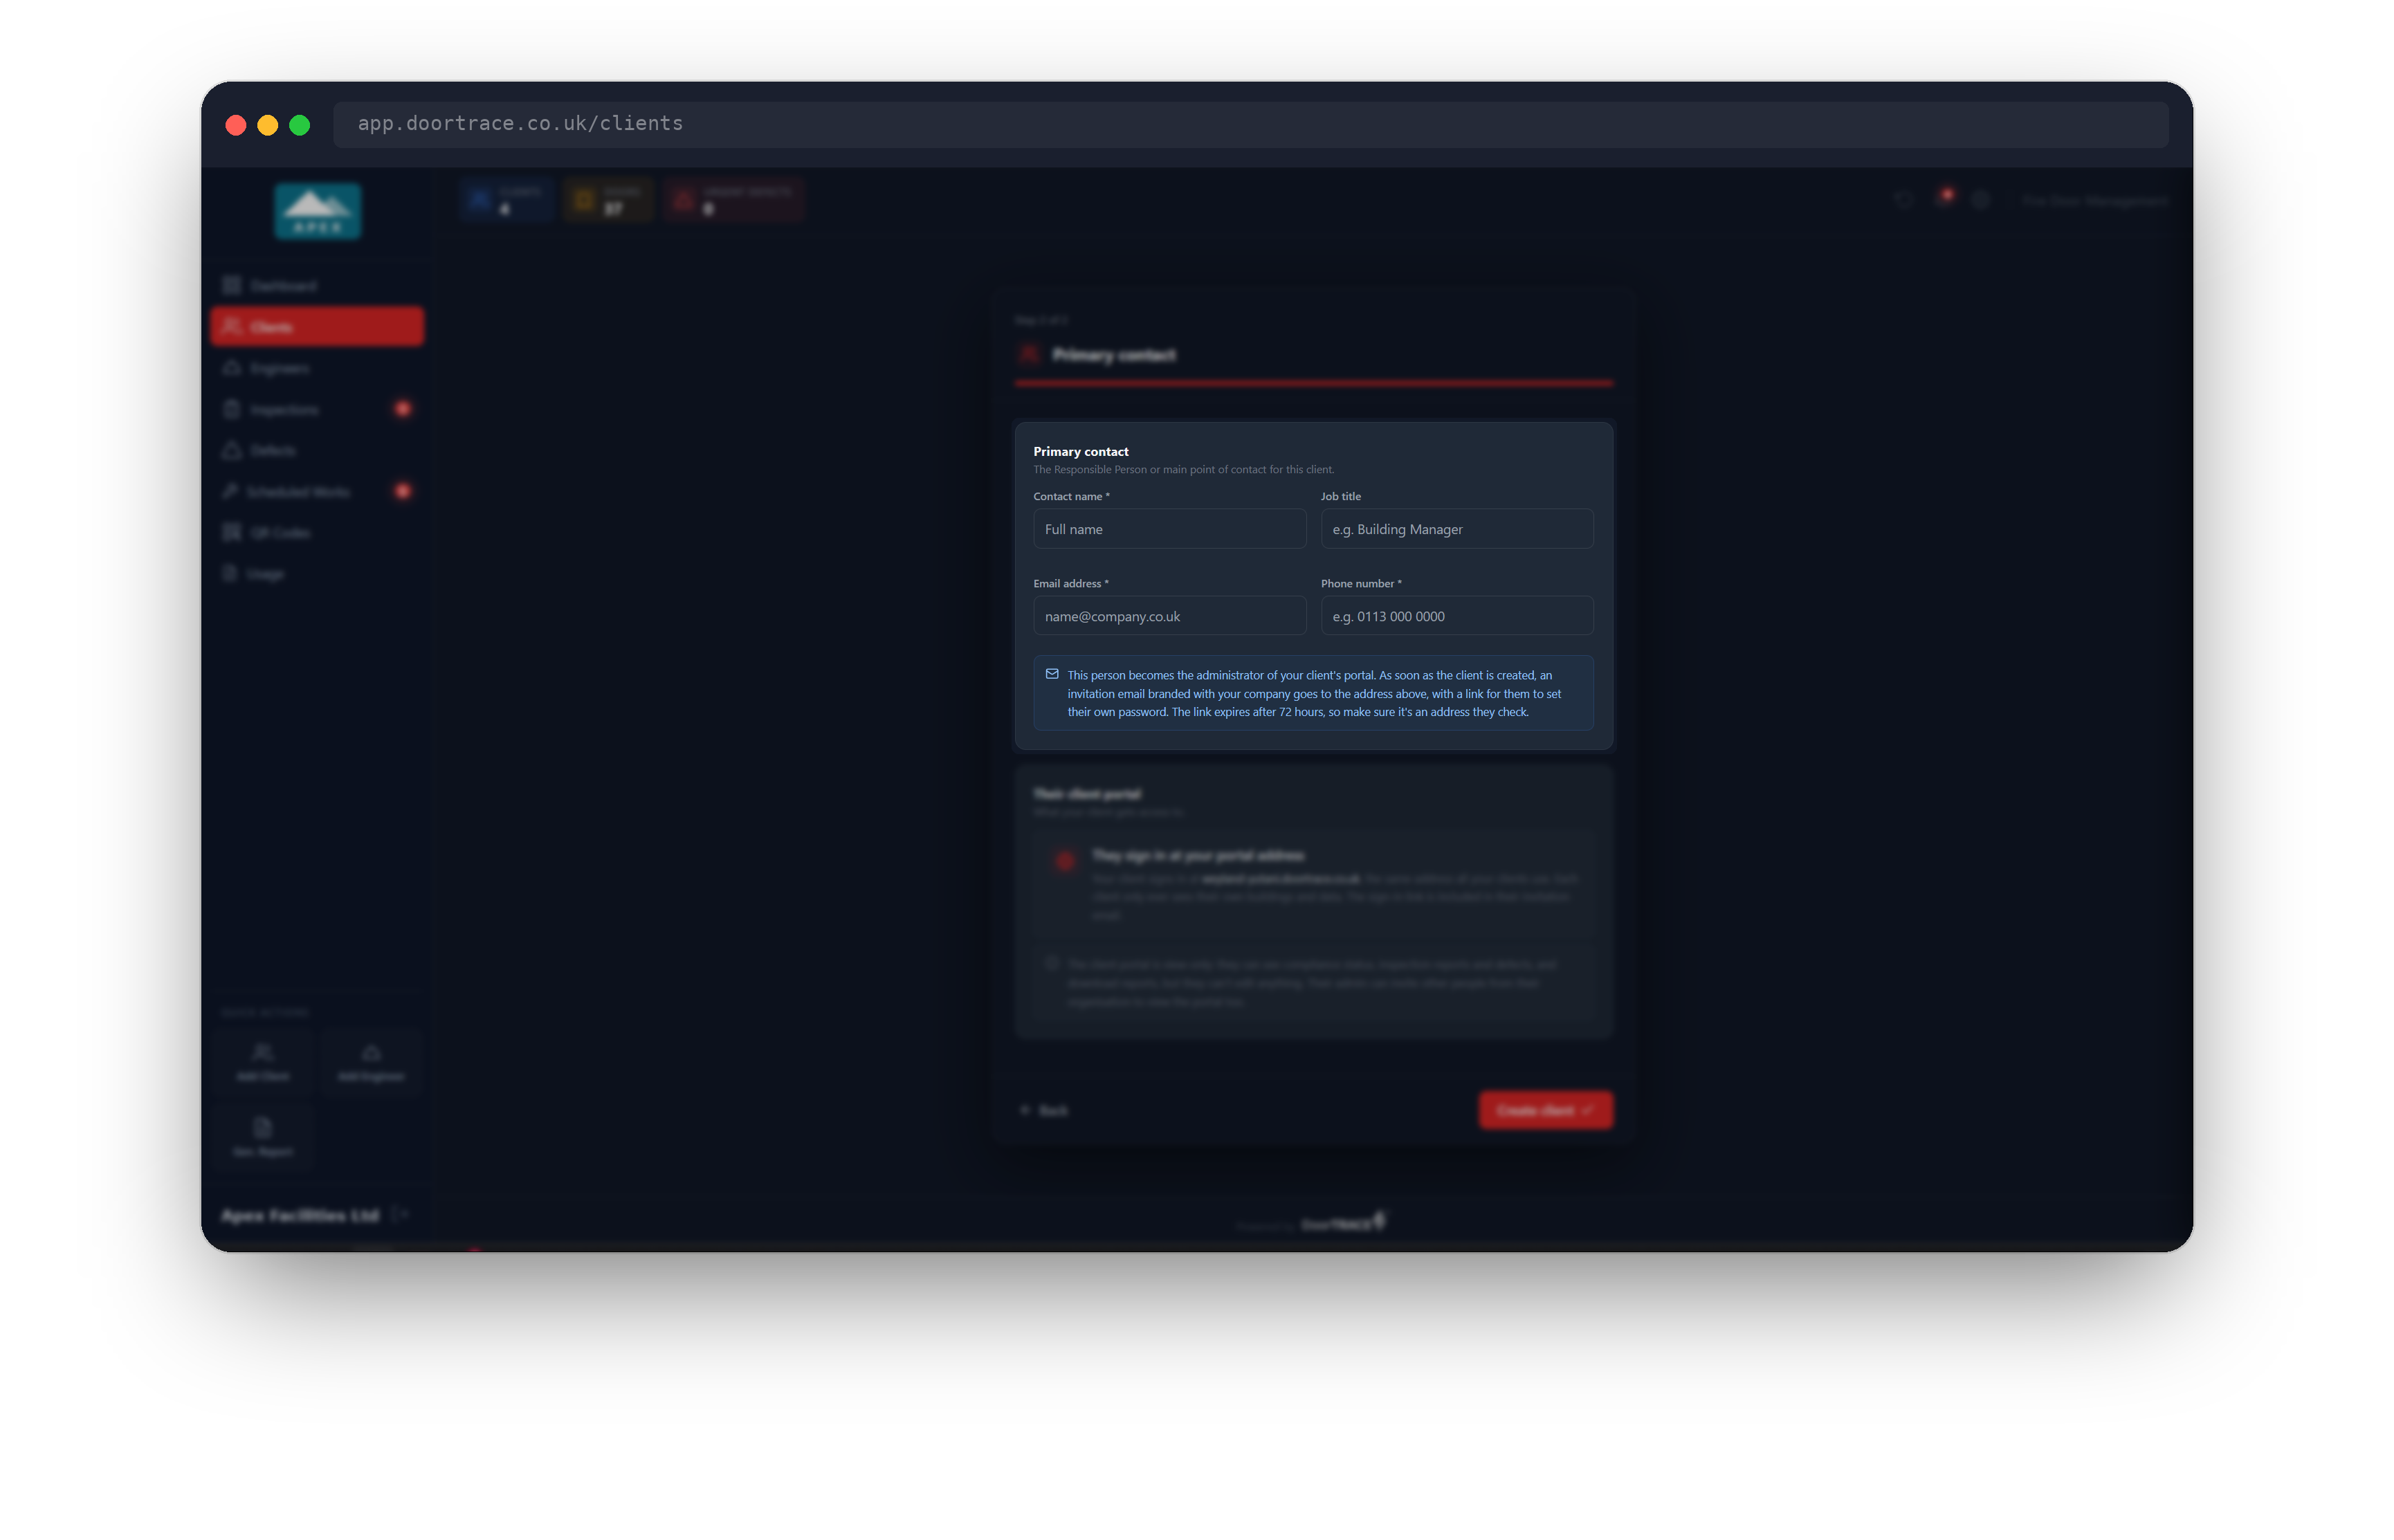Click the browser address bar showing app.doortrace.co.uk/clients
This screenshot has width=2394, height=1540.
point(1250,124)
